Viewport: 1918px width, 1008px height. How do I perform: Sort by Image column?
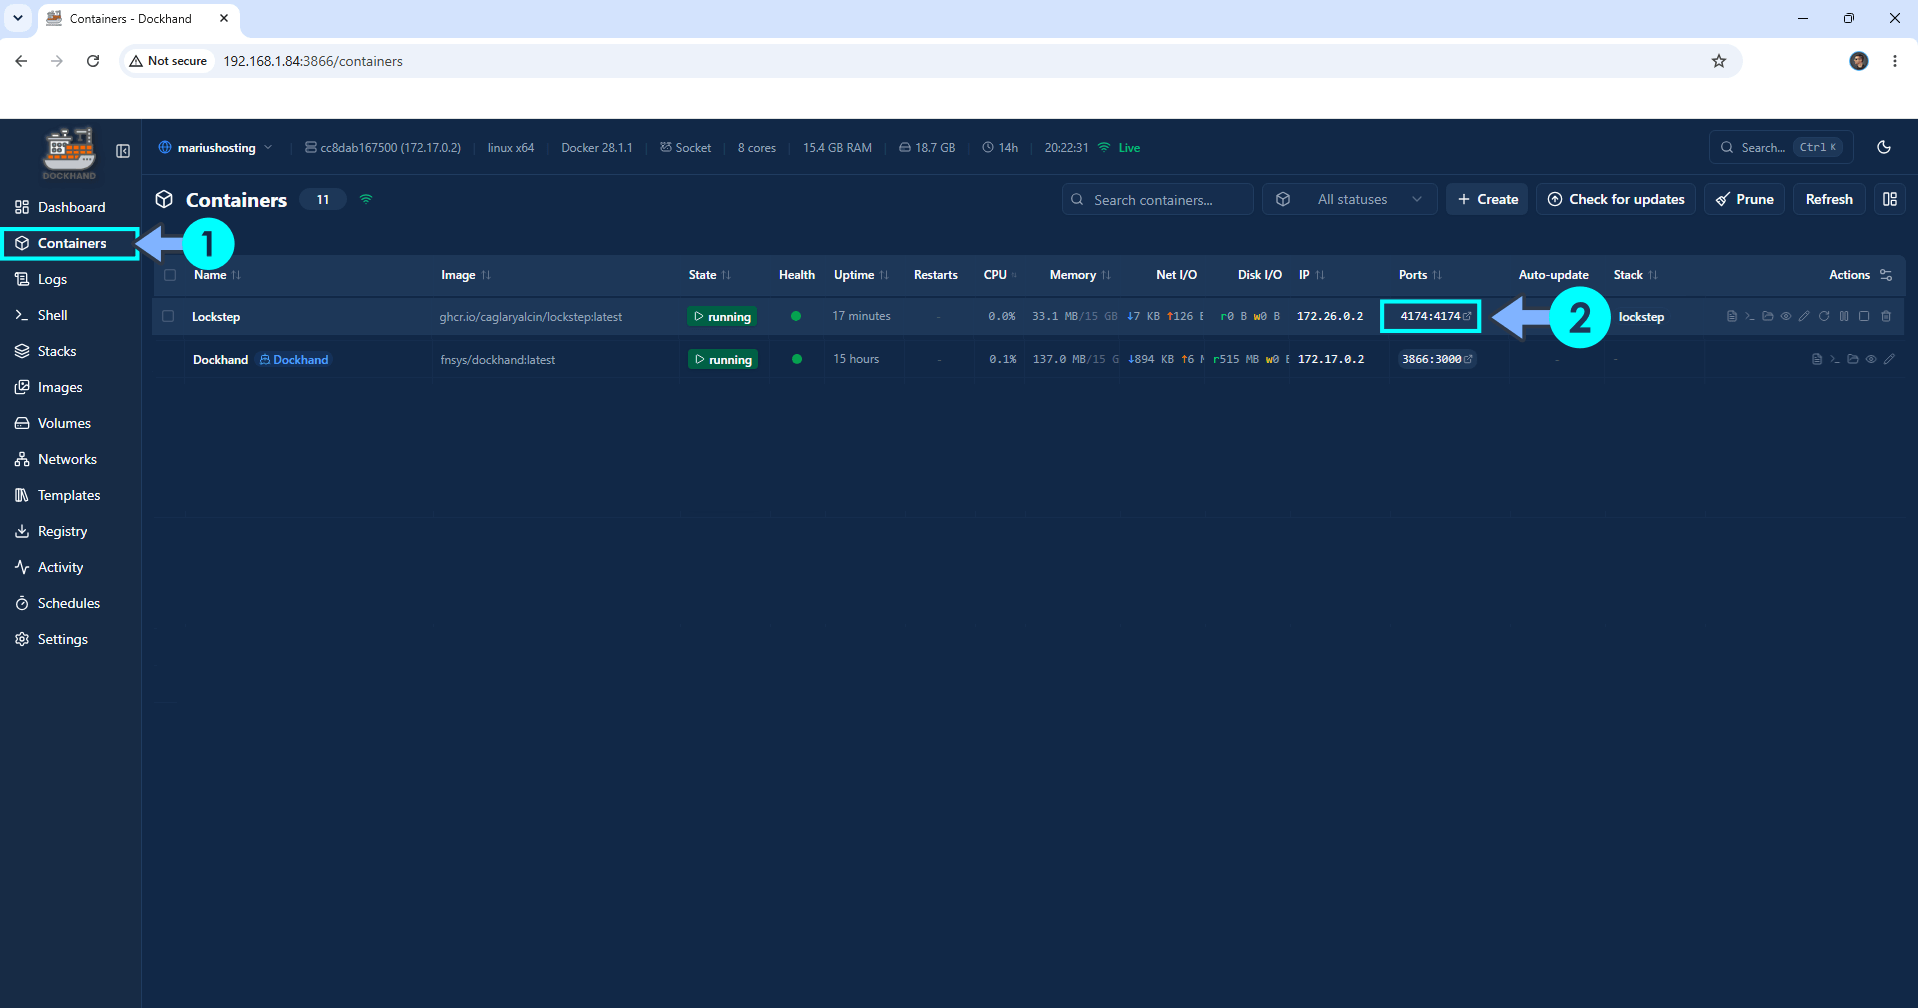pyautogui.click(x=466, y=275)
